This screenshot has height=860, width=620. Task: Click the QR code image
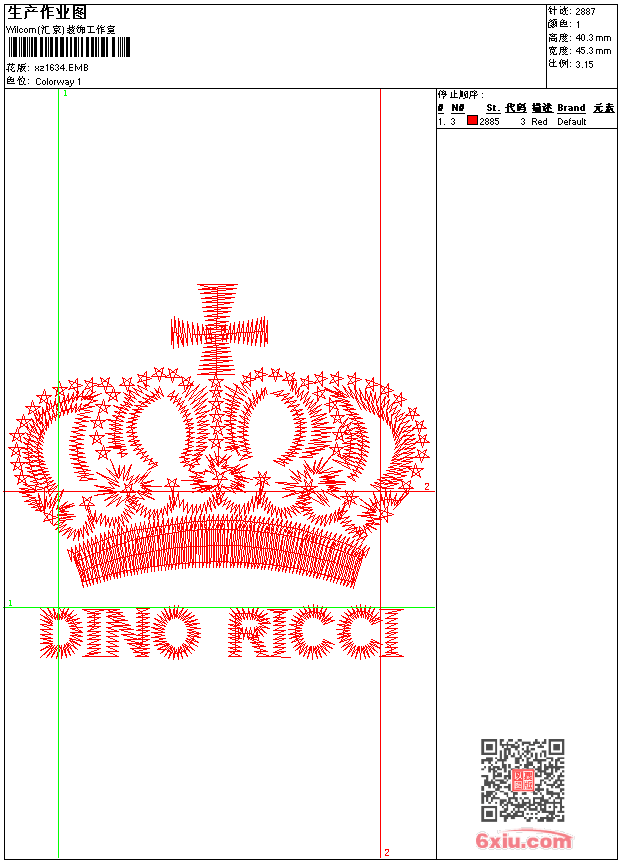coord(523,780)
